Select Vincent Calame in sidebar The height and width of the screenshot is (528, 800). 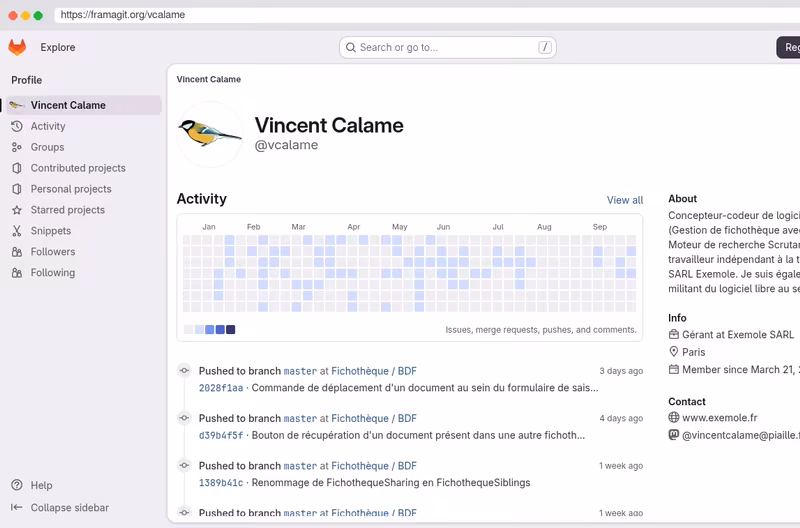(x=84, y=105)
